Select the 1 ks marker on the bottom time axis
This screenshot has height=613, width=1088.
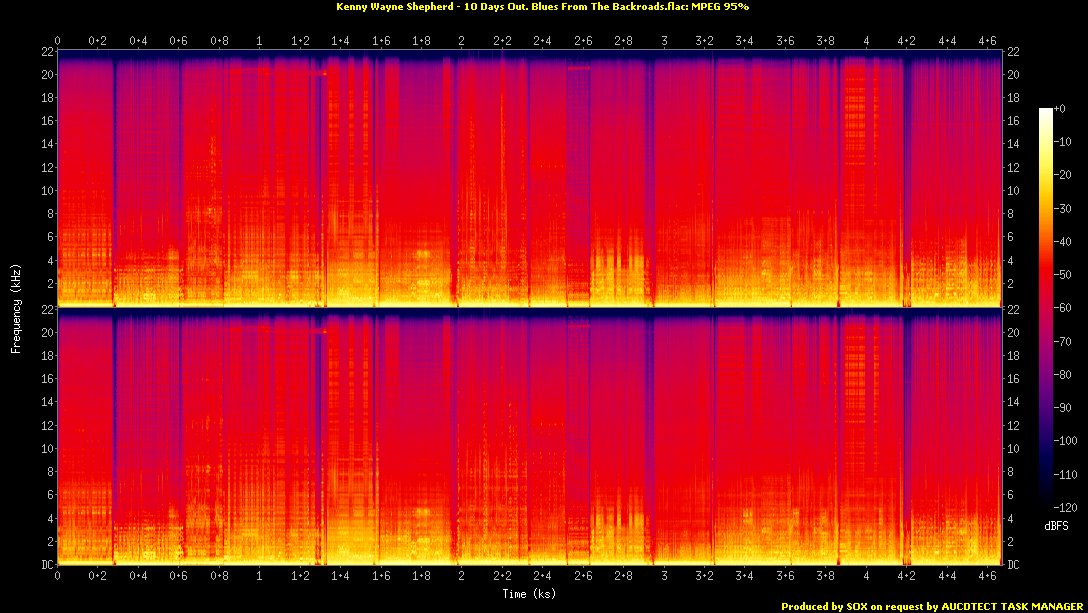260,577
